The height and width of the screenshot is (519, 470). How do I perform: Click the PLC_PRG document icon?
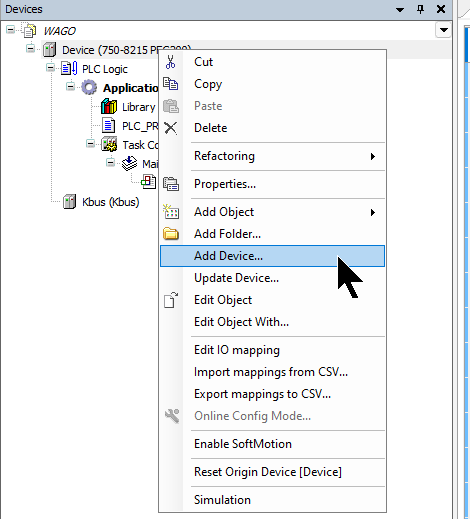pyautogui.click(x=108, y=126)
